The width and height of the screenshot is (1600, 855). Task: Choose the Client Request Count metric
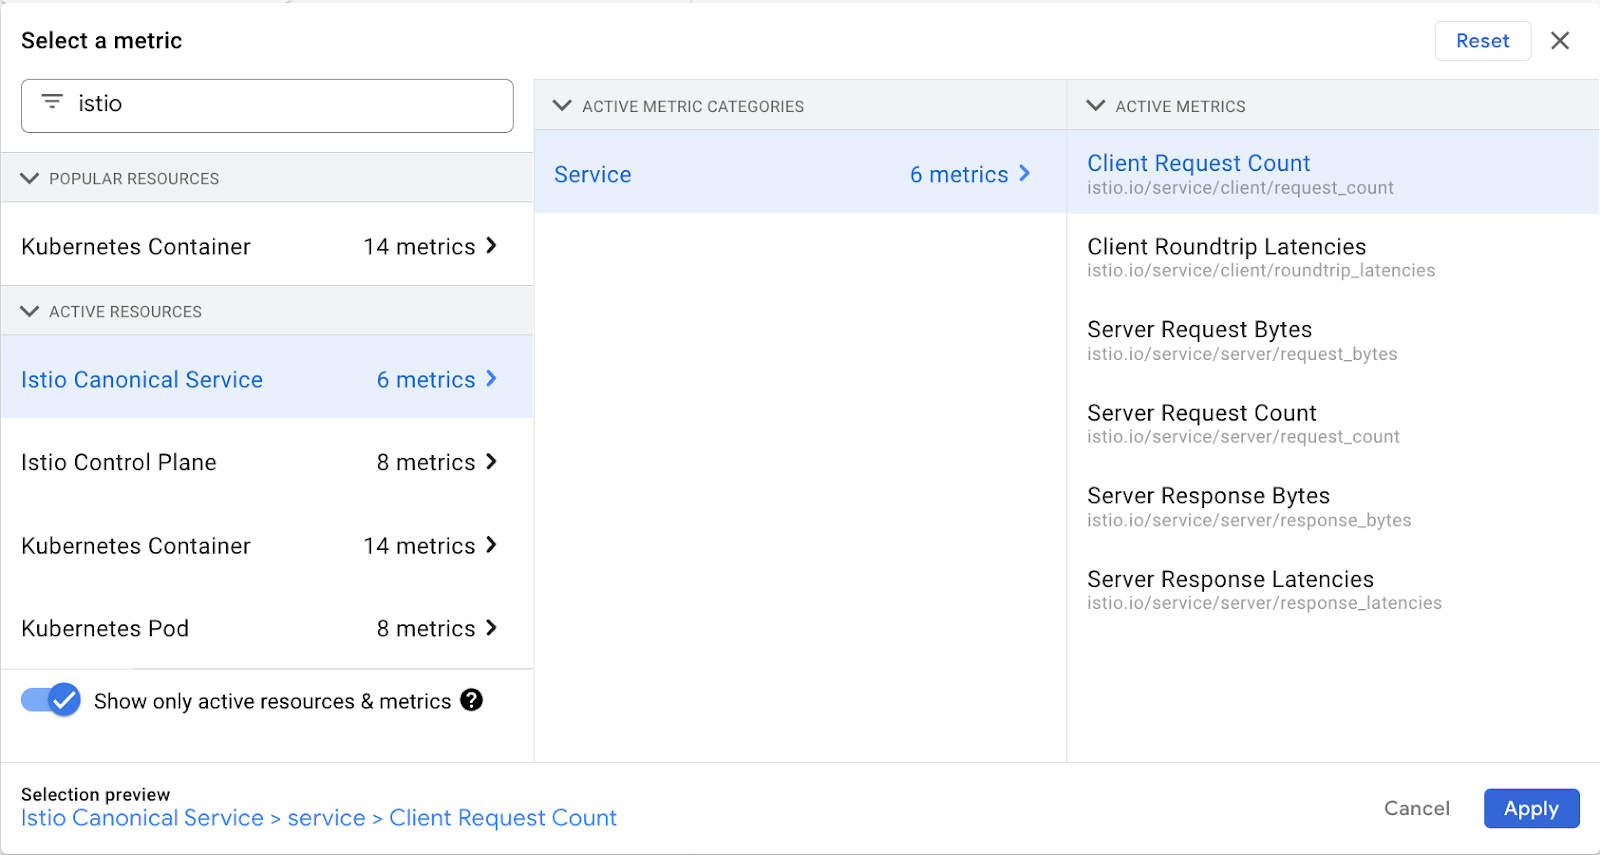click(1333, 173)
